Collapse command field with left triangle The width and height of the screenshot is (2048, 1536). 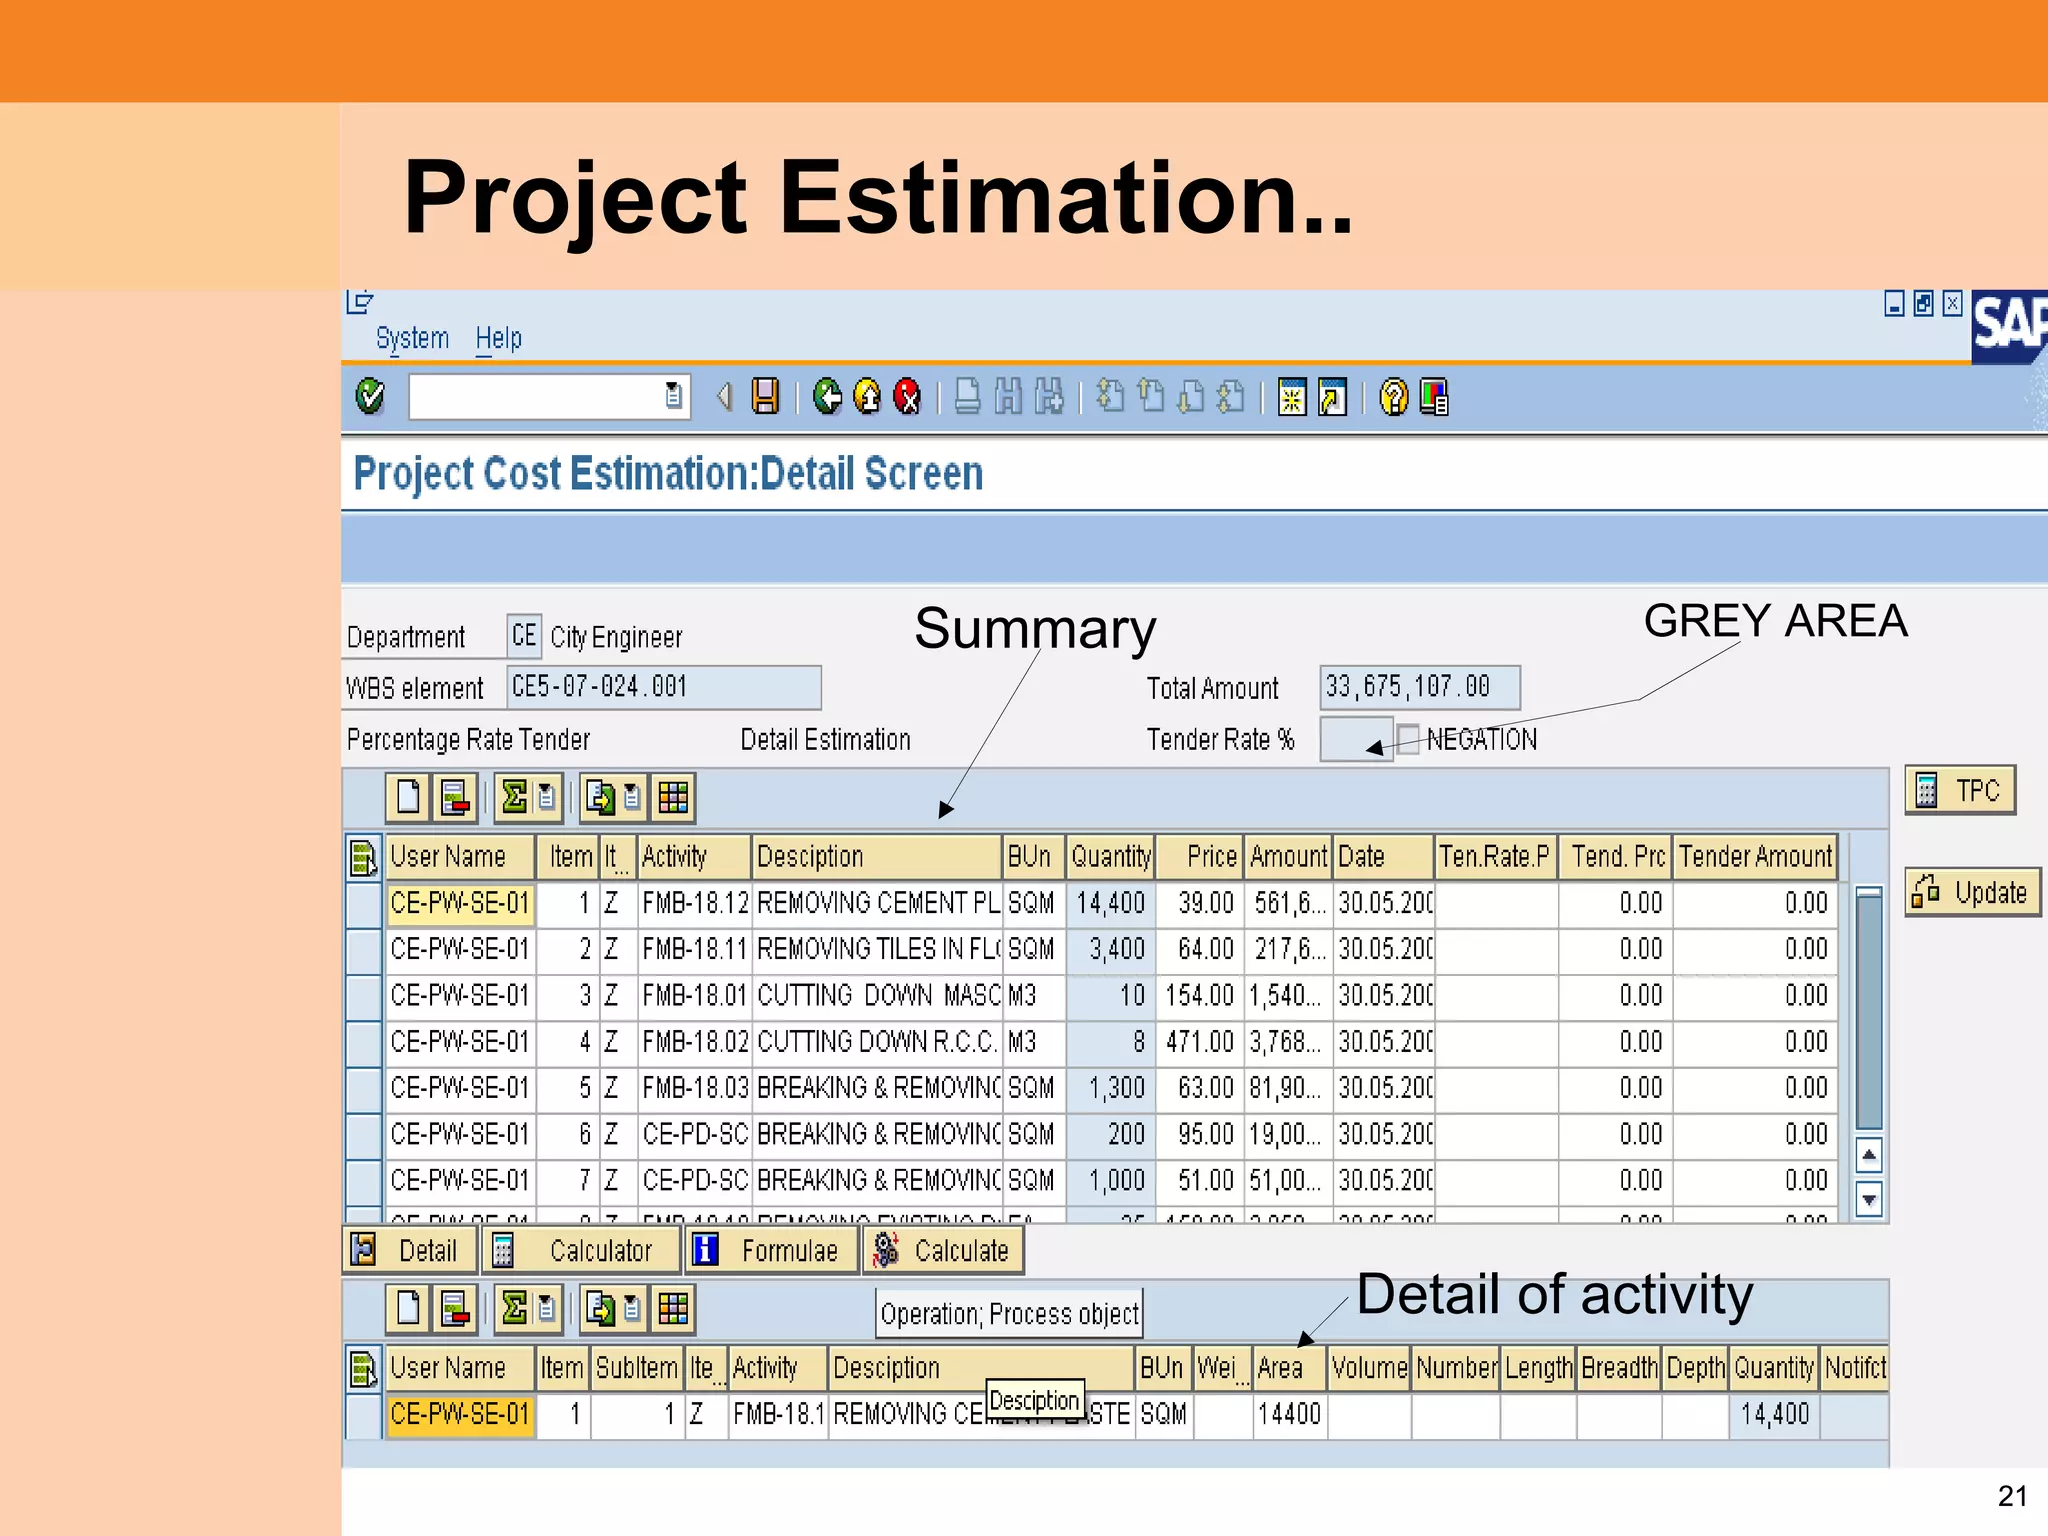[725, 397]
